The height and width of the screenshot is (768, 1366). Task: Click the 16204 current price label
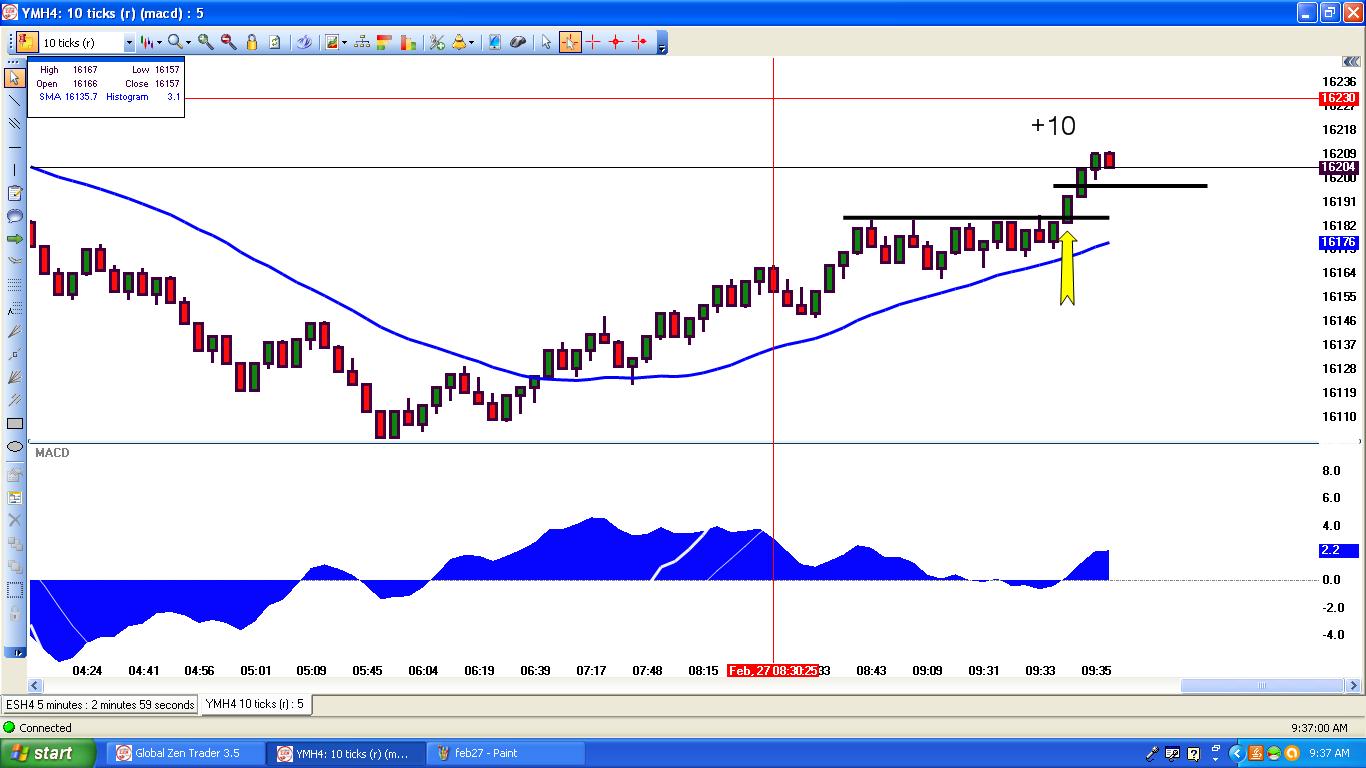click(1338, 167)
